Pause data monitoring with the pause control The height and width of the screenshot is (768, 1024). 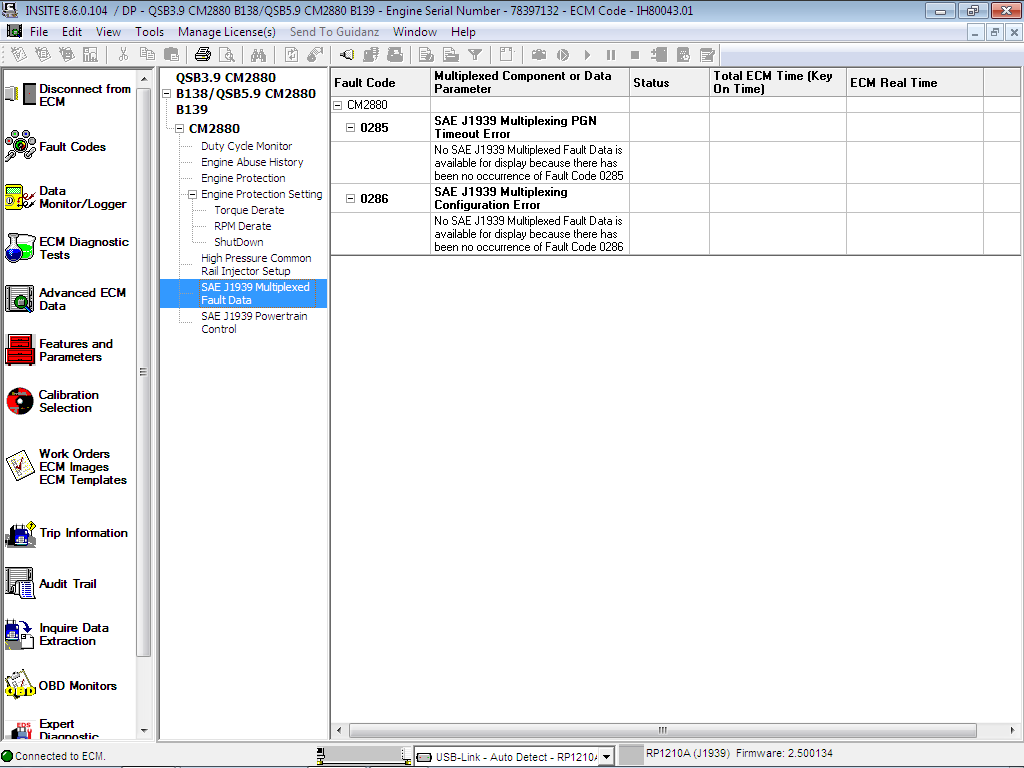(611, 56)
